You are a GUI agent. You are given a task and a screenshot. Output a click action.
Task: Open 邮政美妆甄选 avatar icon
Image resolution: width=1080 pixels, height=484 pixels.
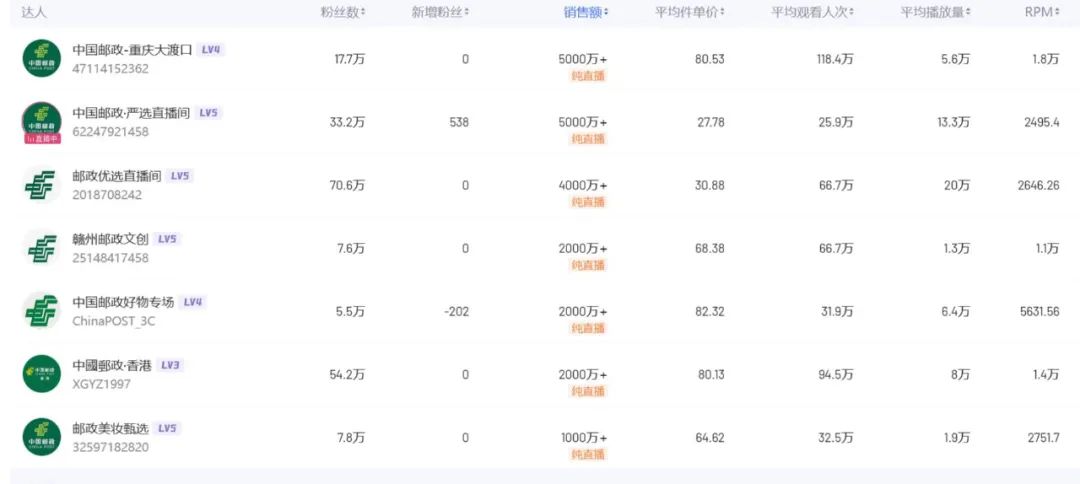coord(41,436)
